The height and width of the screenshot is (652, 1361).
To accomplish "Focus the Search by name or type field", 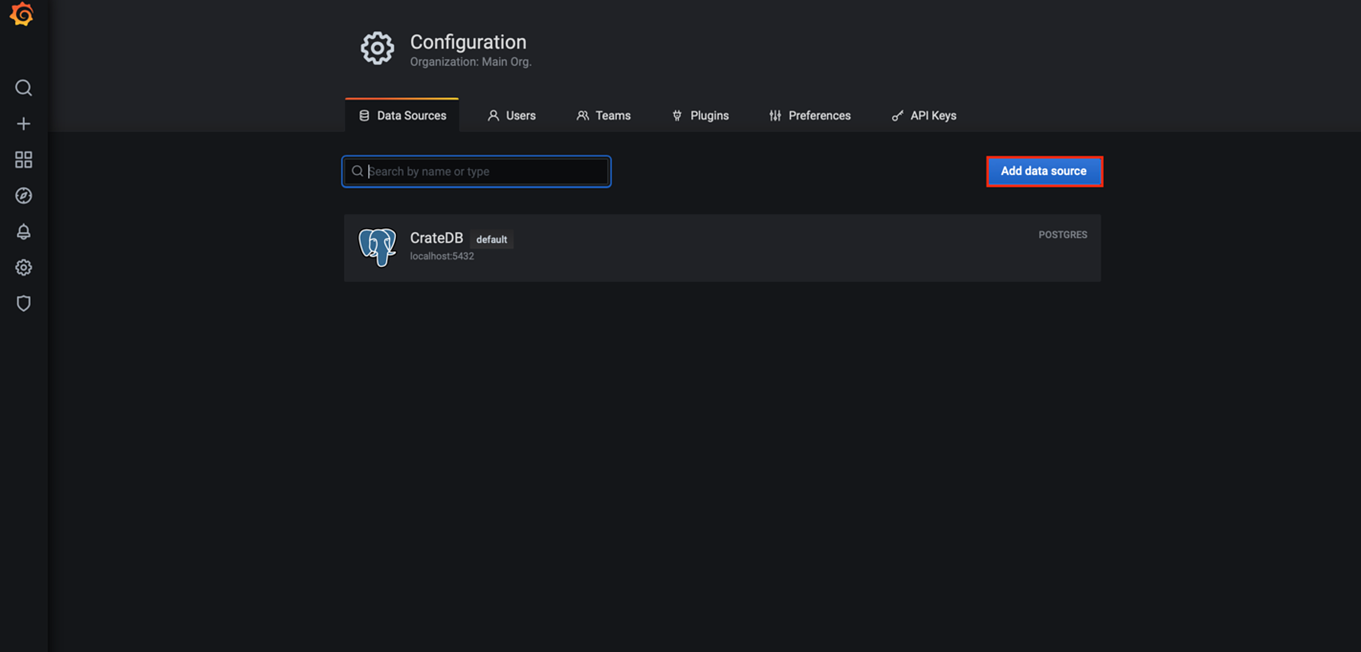I will point(476,171).
